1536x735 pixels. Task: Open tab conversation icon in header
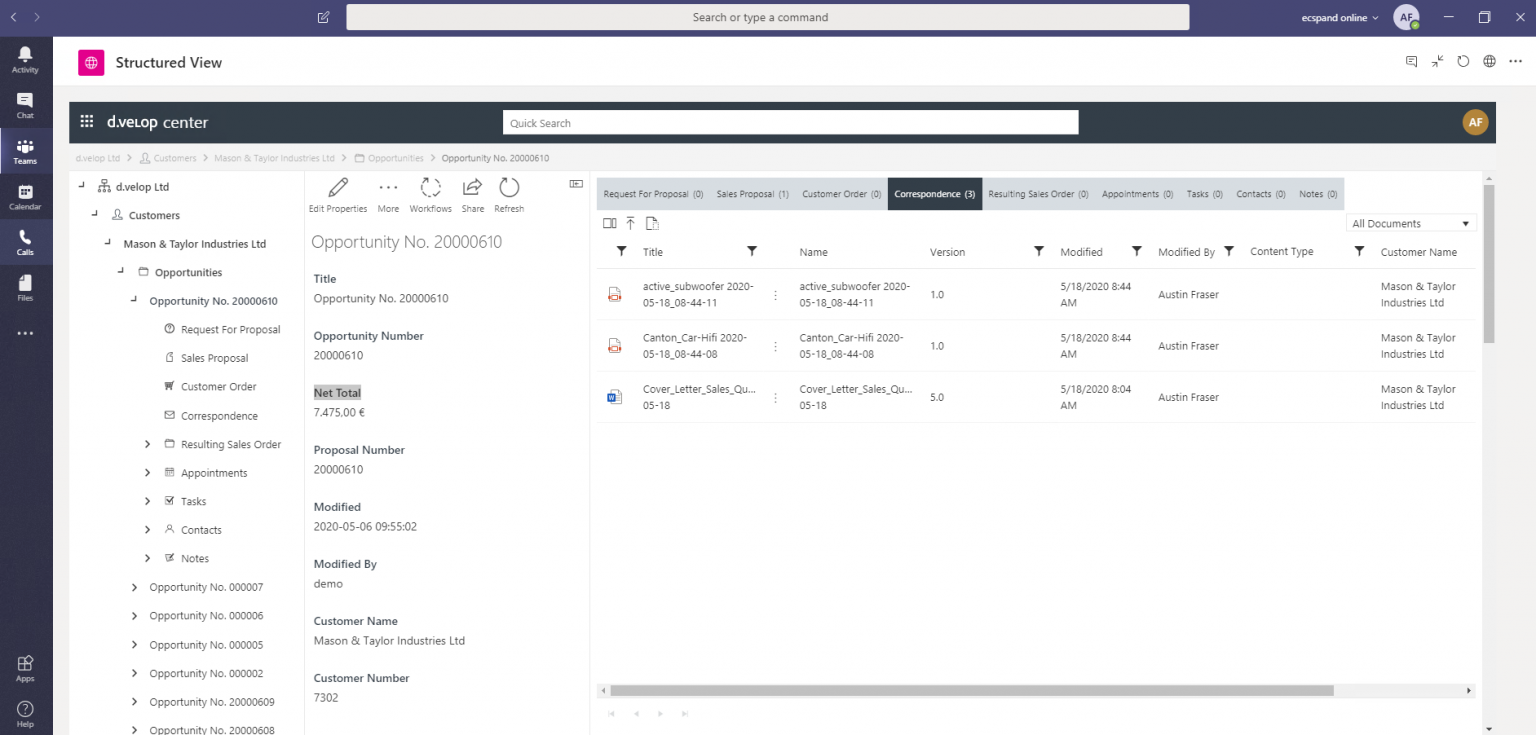click(x=1411, y=61)
